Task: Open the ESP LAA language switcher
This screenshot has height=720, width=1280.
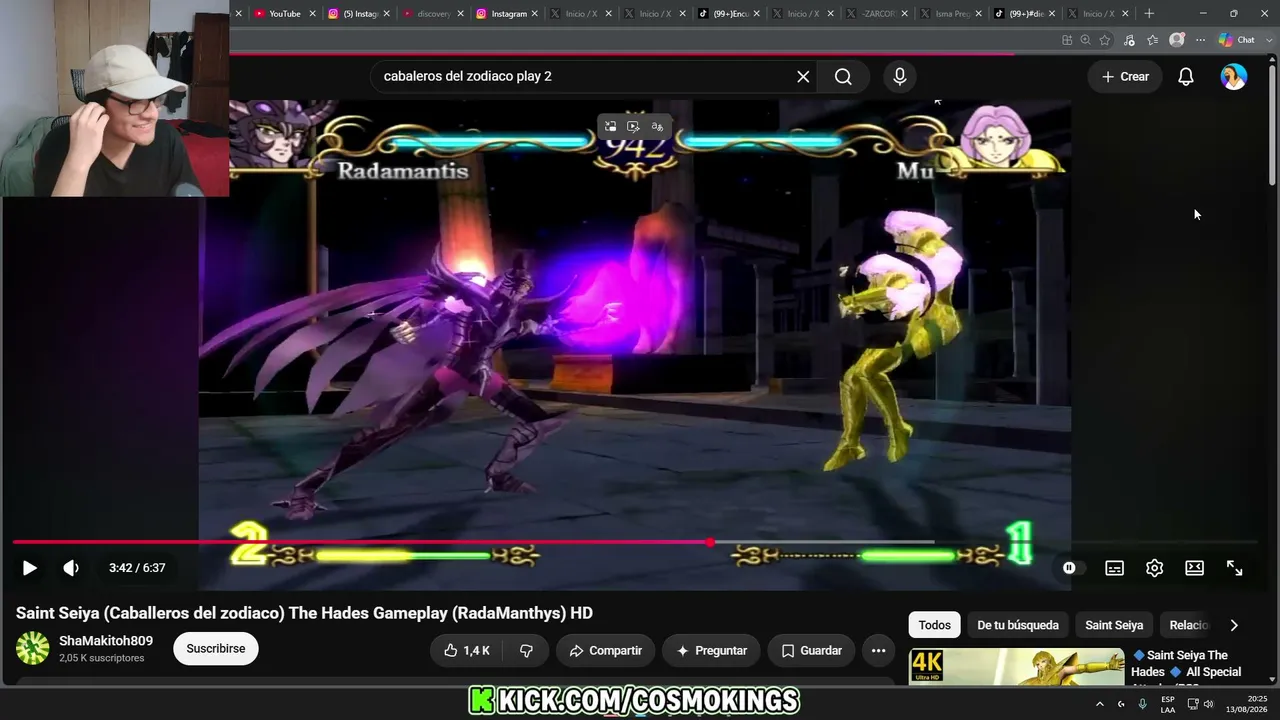Action: pos(1168,704)
